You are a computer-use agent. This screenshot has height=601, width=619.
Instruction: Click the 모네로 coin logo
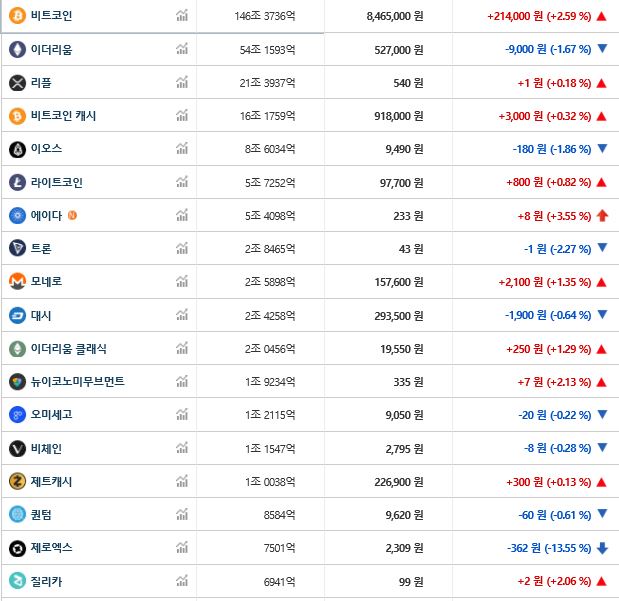17,282
